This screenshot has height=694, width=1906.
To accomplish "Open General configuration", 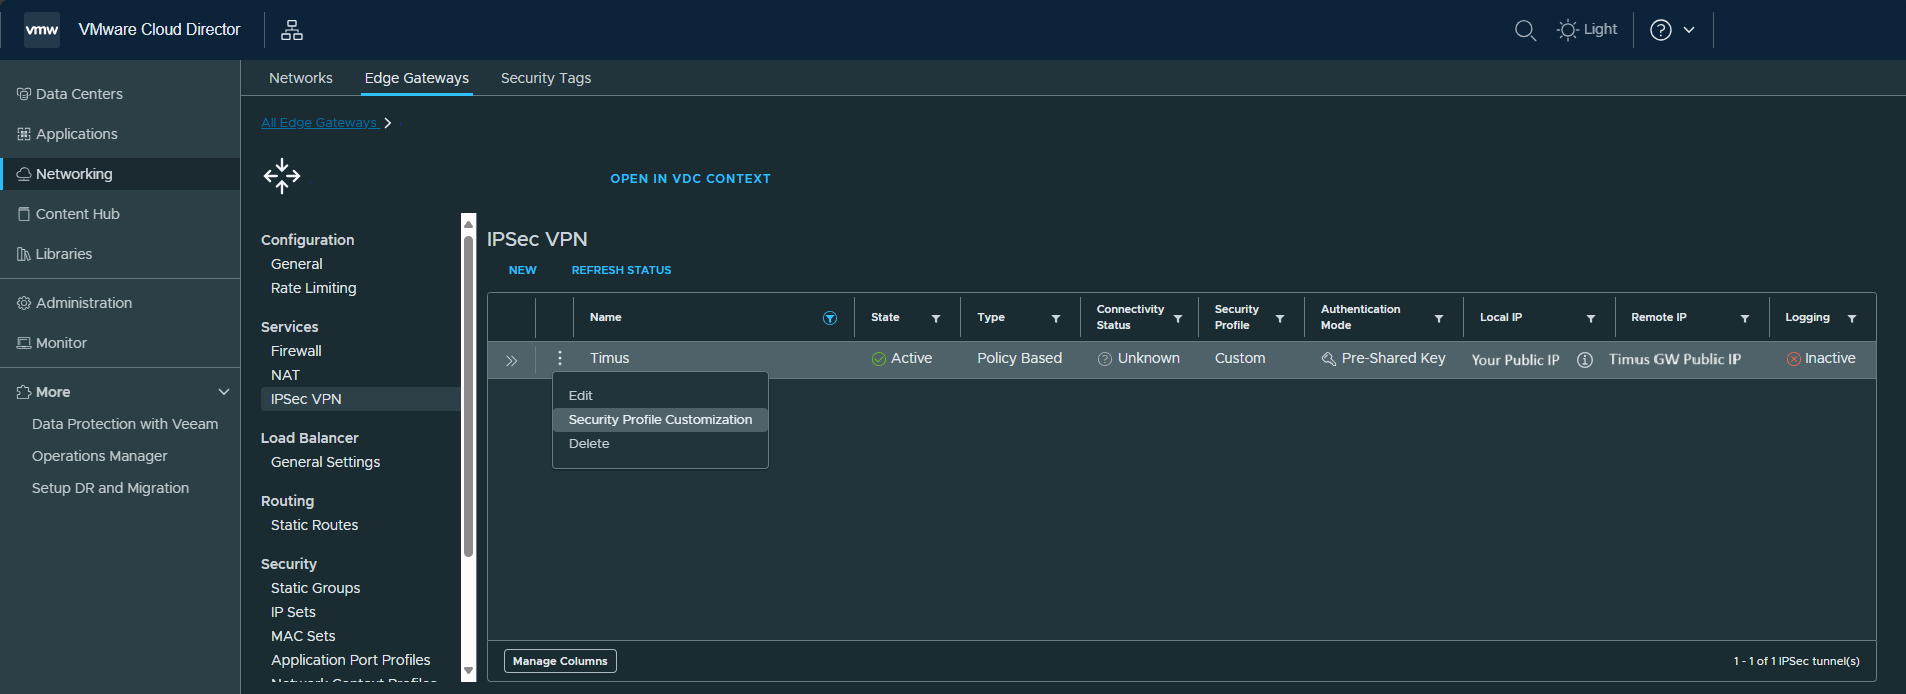I will coord(297,264).
